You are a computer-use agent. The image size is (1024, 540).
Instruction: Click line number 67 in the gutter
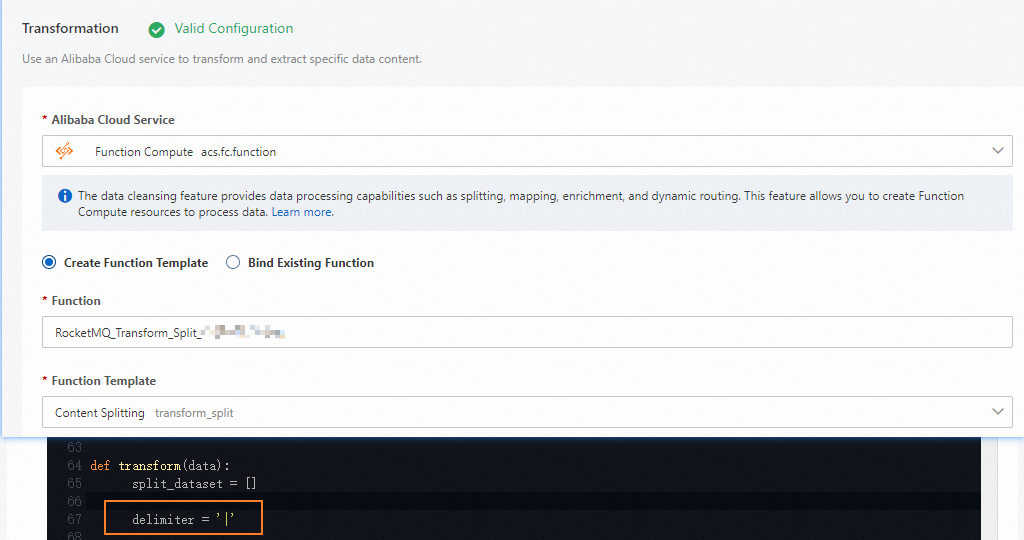pyautogui.click(x=74, y=519)
